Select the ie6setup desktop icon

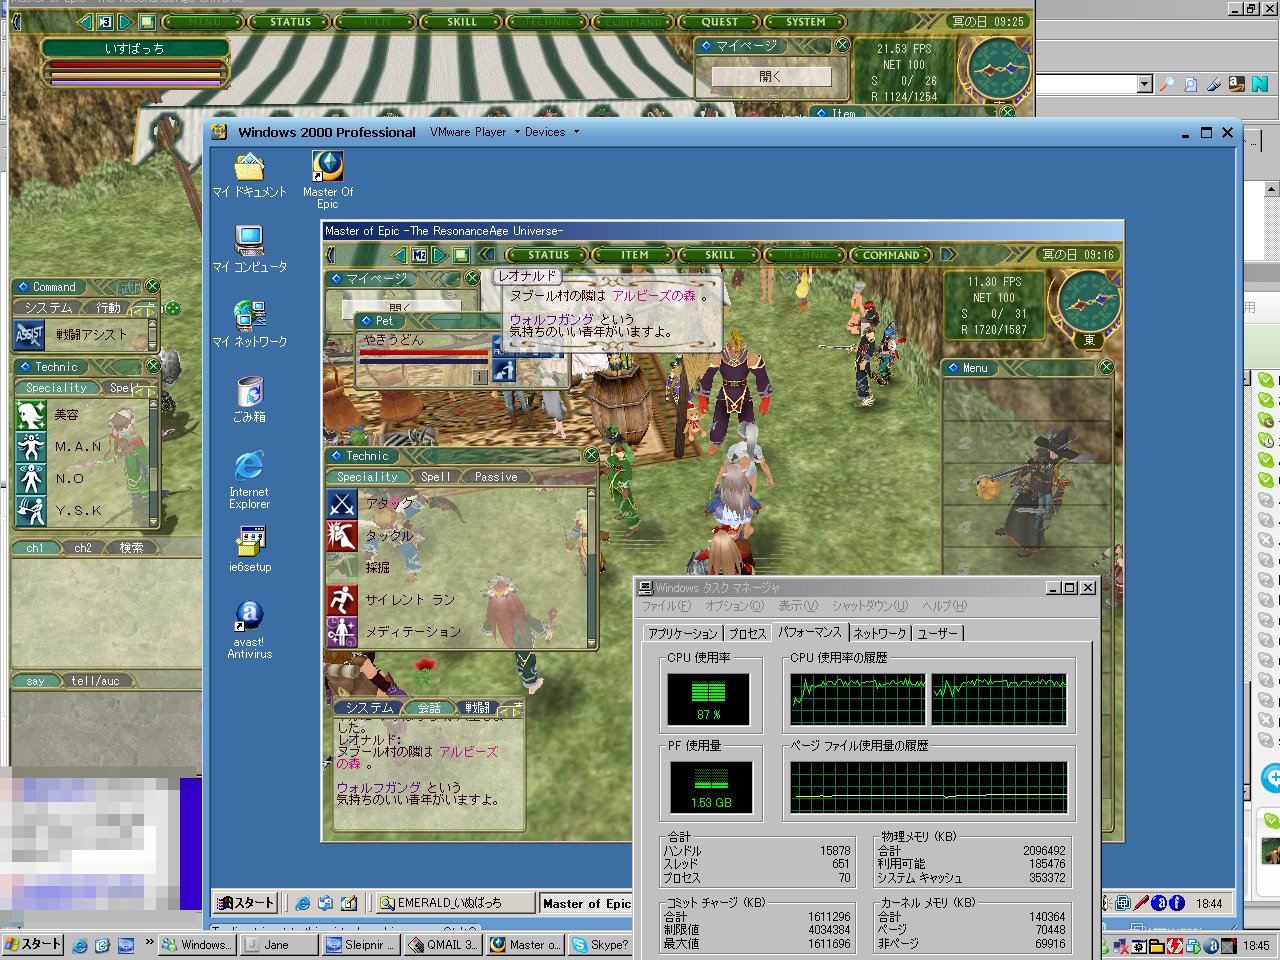coord(250,549)
